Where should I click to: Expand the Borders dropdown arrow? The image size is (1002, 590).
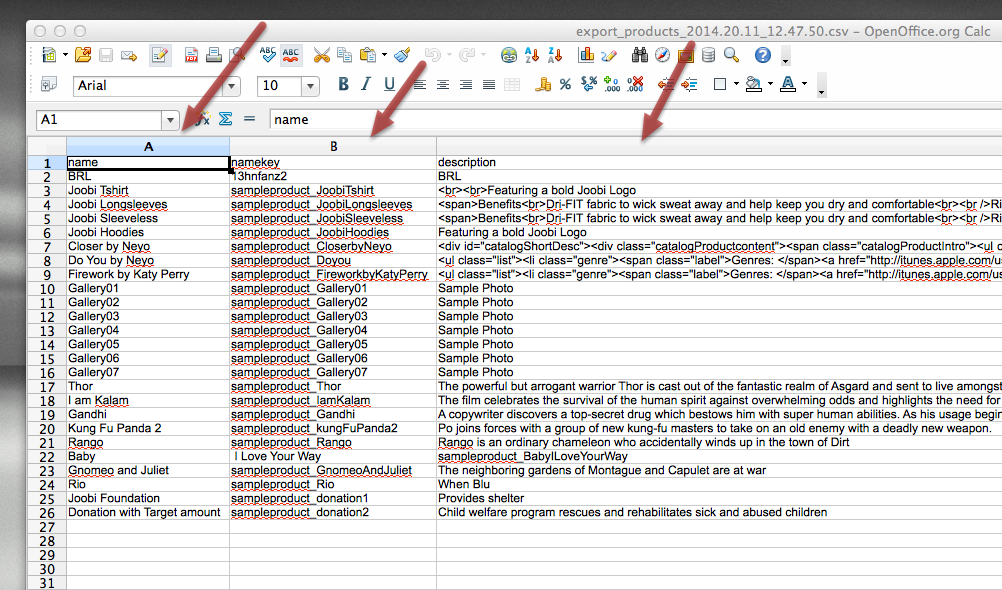[x=736, y=84]
